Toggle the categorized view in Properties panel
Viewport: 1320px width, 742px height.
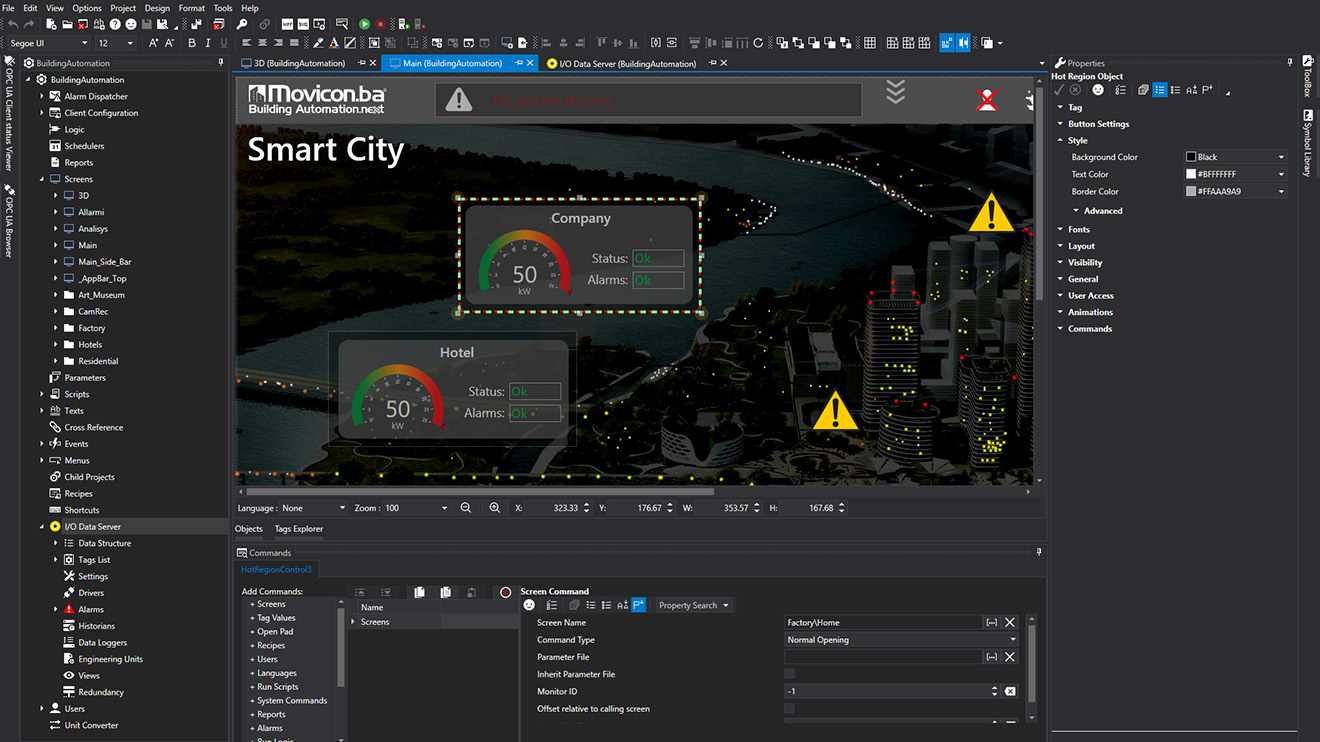1161,91
